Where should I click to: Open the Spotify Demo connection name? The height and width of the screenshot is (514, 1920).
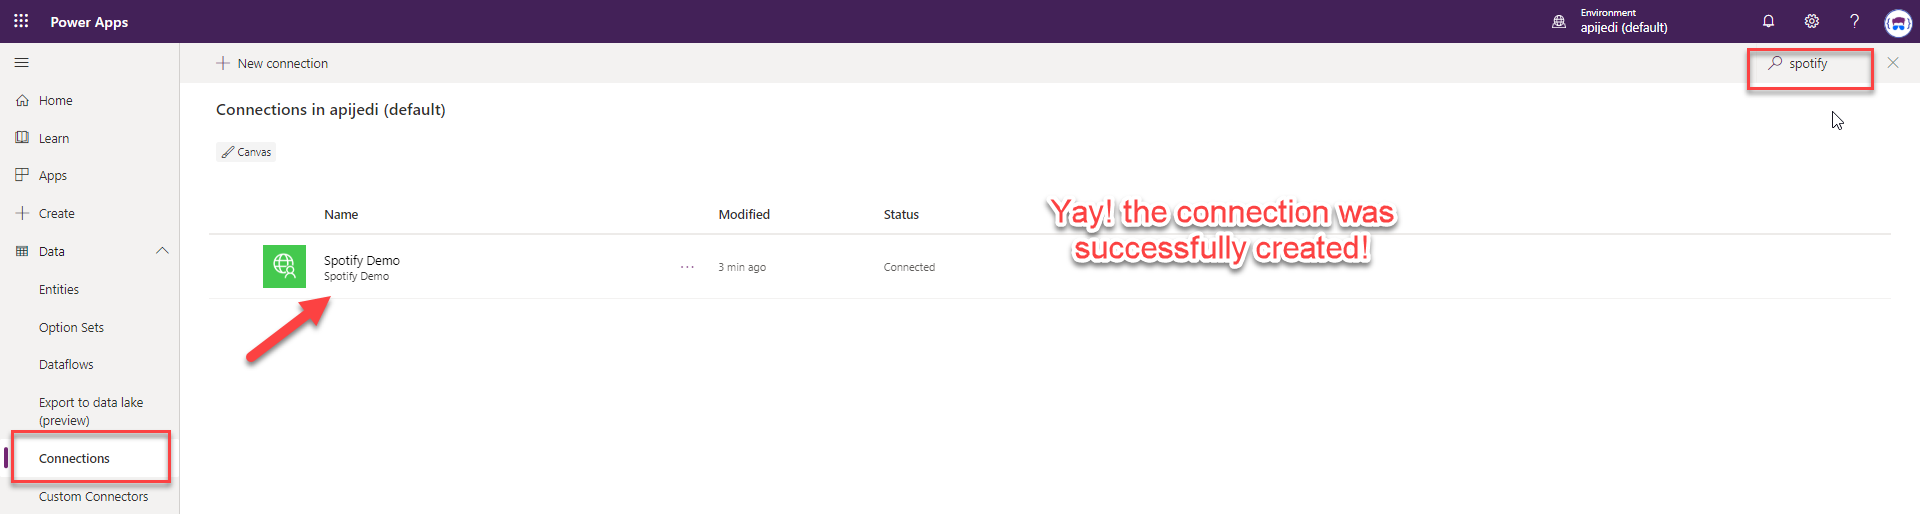361,260
